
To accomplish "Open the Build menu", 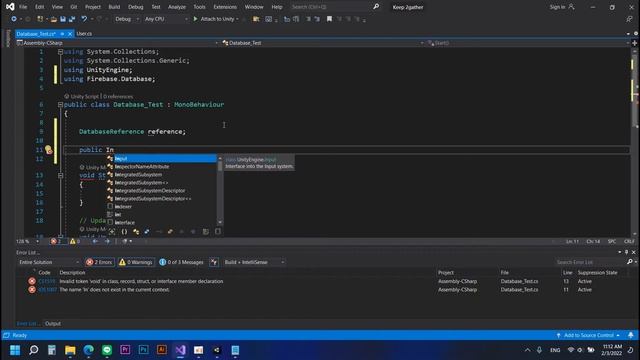I will (x=114, y=7).
